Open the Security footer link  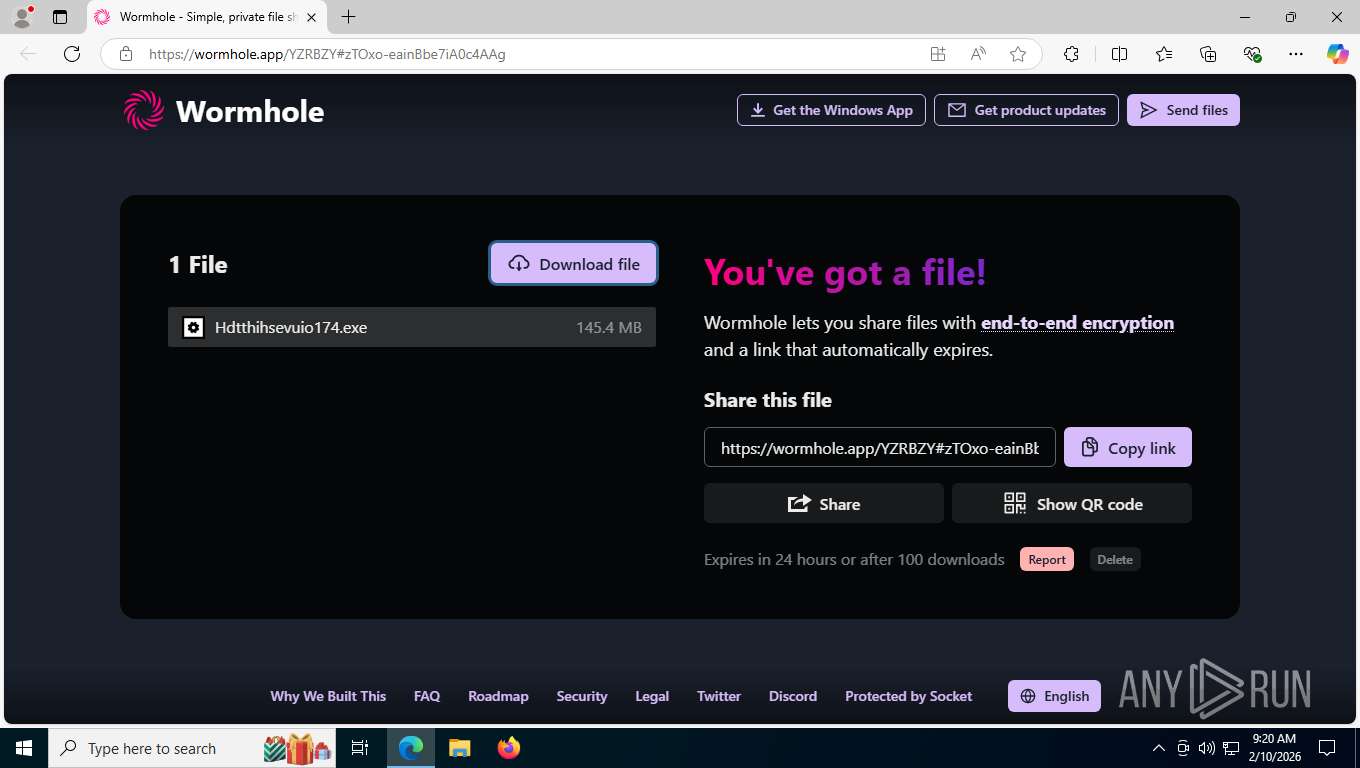[582, 696]
